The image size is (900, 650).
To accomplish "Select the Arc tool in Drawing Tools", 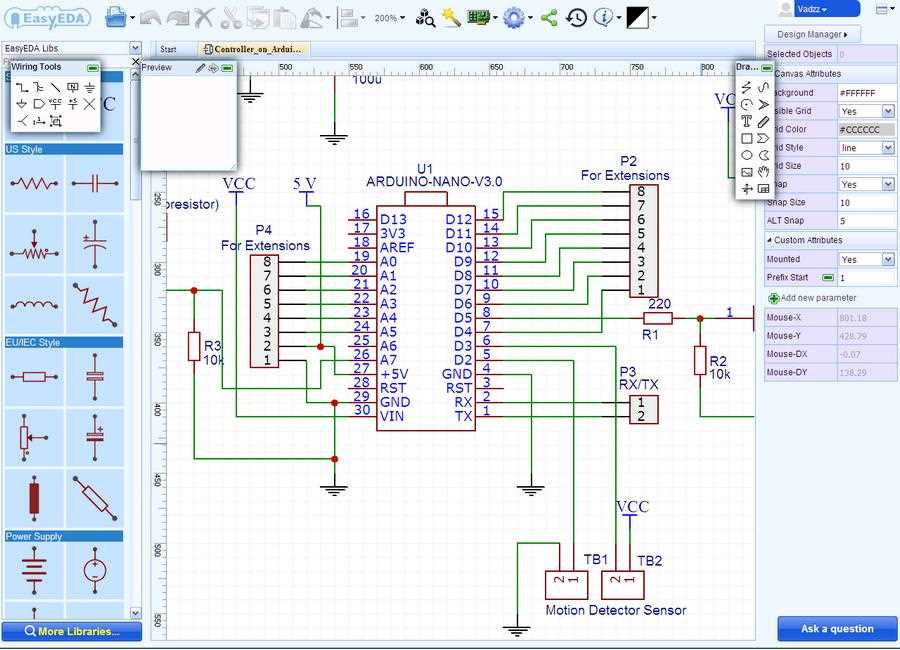I will (746, 105).
